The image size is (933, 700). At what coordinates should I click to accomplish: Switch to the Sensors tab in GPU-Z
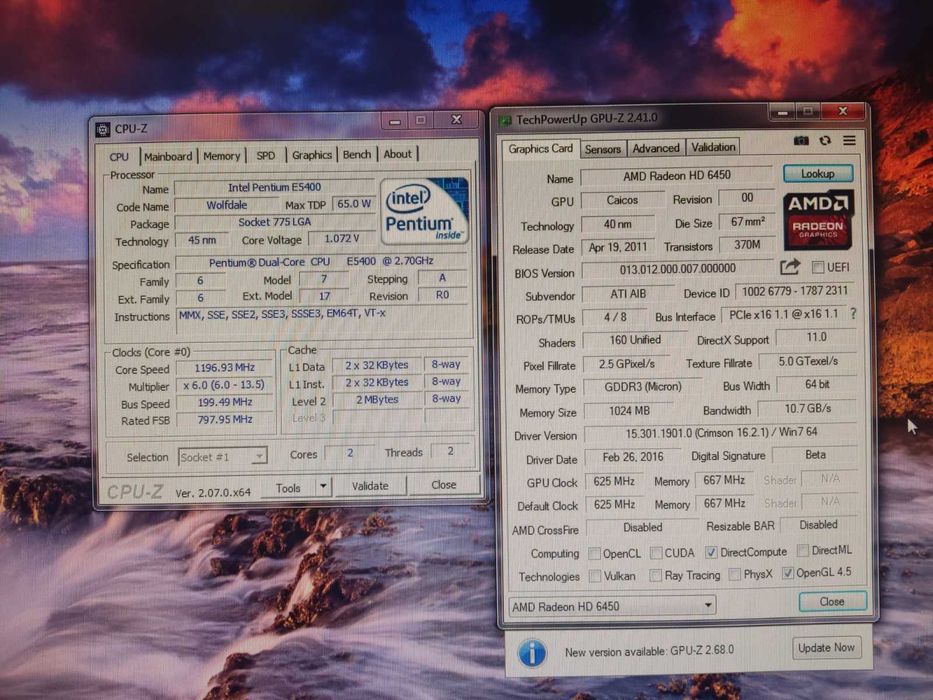tap(602, 149)
